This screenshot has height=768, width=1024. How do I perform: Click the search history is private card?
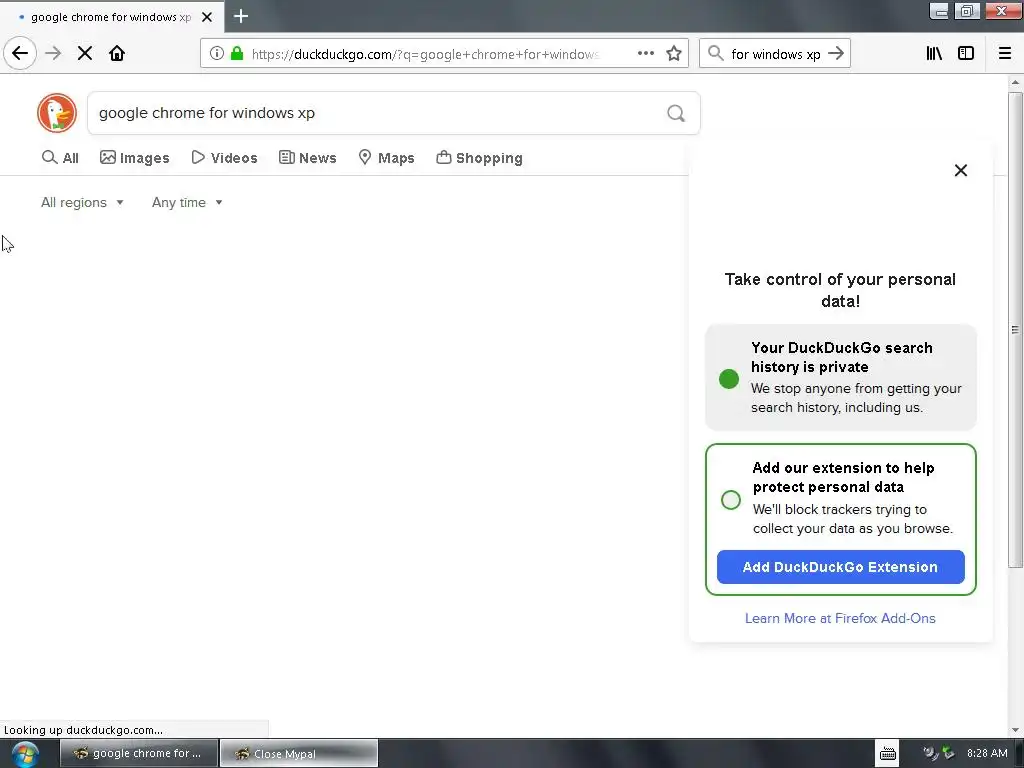point(840,377)
